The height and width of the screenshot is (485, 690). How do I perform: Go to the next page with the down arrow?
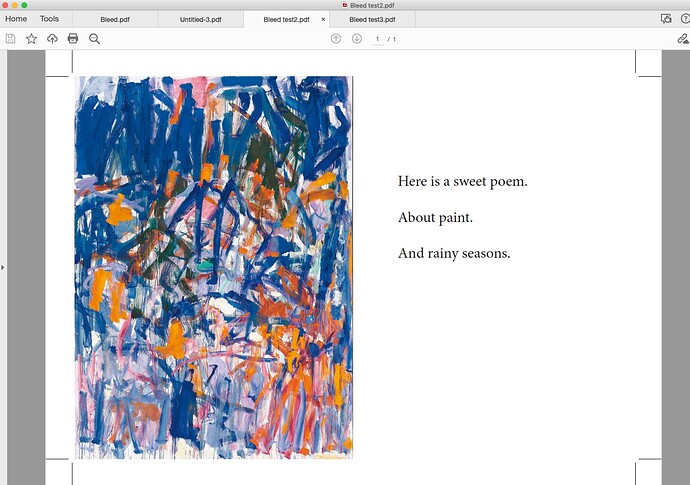coord(357,39)
